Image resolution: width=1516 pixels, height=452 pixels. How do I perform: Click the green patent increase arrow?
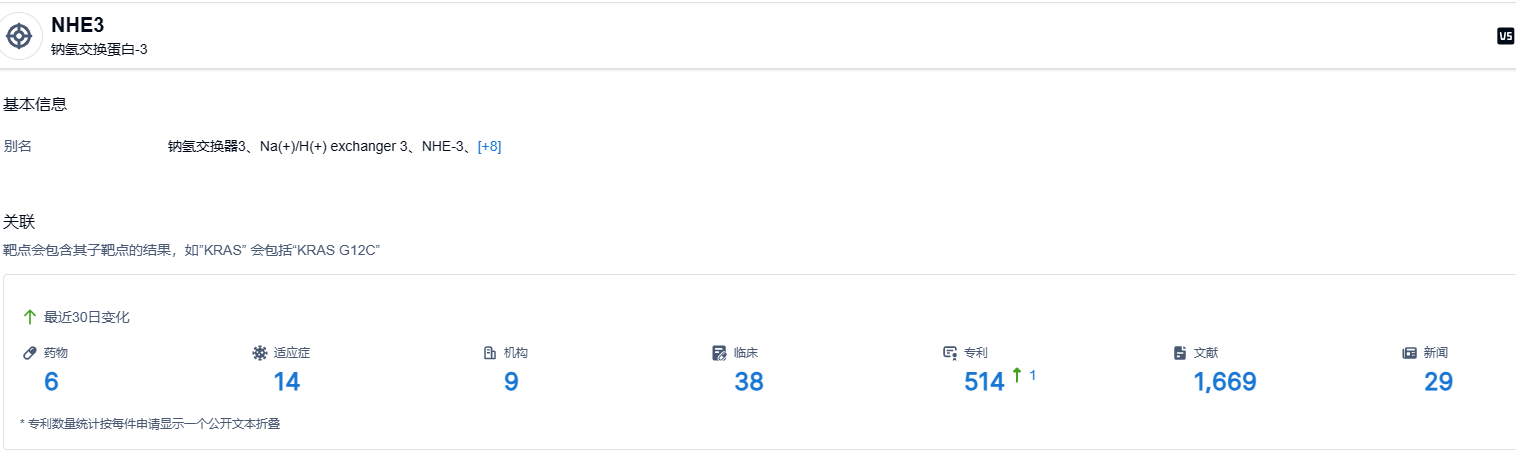1017,375
